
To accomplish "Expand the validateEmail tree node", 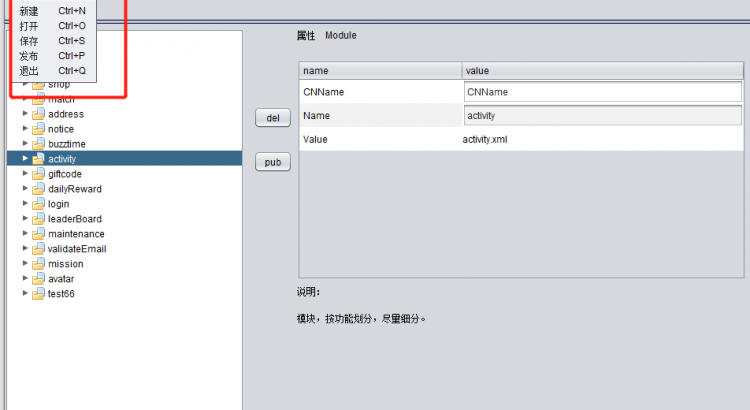I will tap(26, 249).
